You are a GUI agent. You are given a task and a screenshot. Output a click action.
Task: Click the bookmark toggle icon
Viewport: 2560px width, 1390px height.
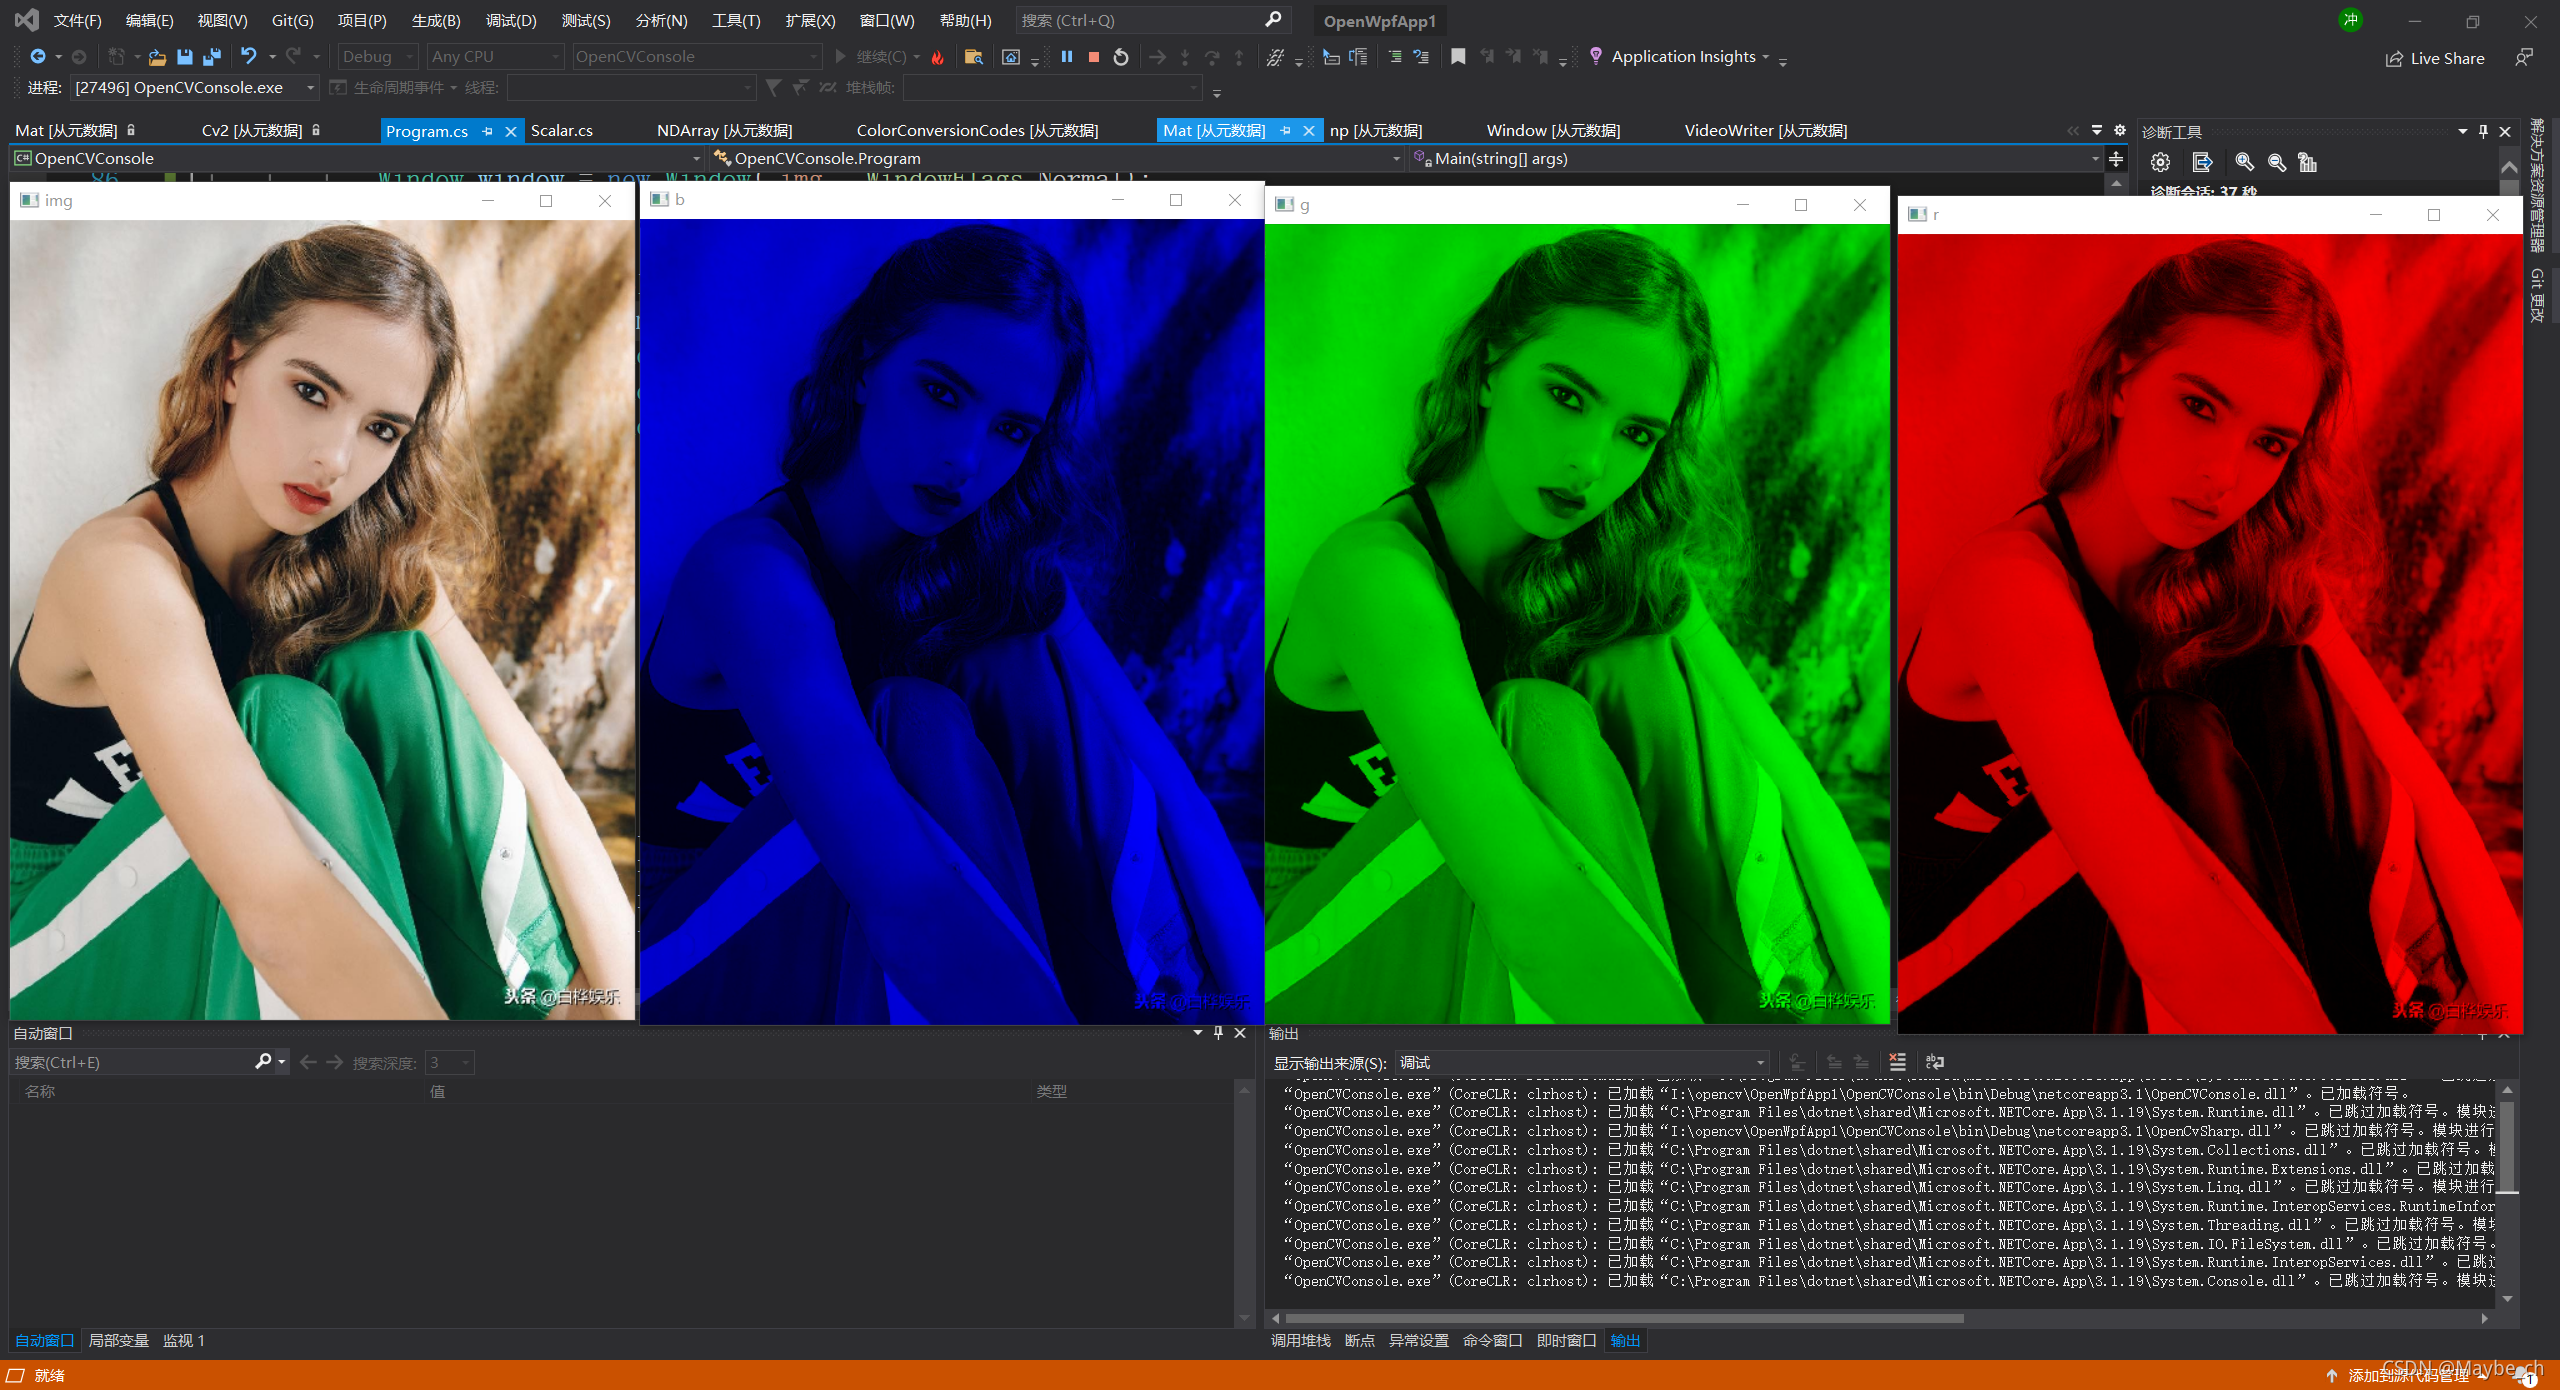click(1458, 57)
